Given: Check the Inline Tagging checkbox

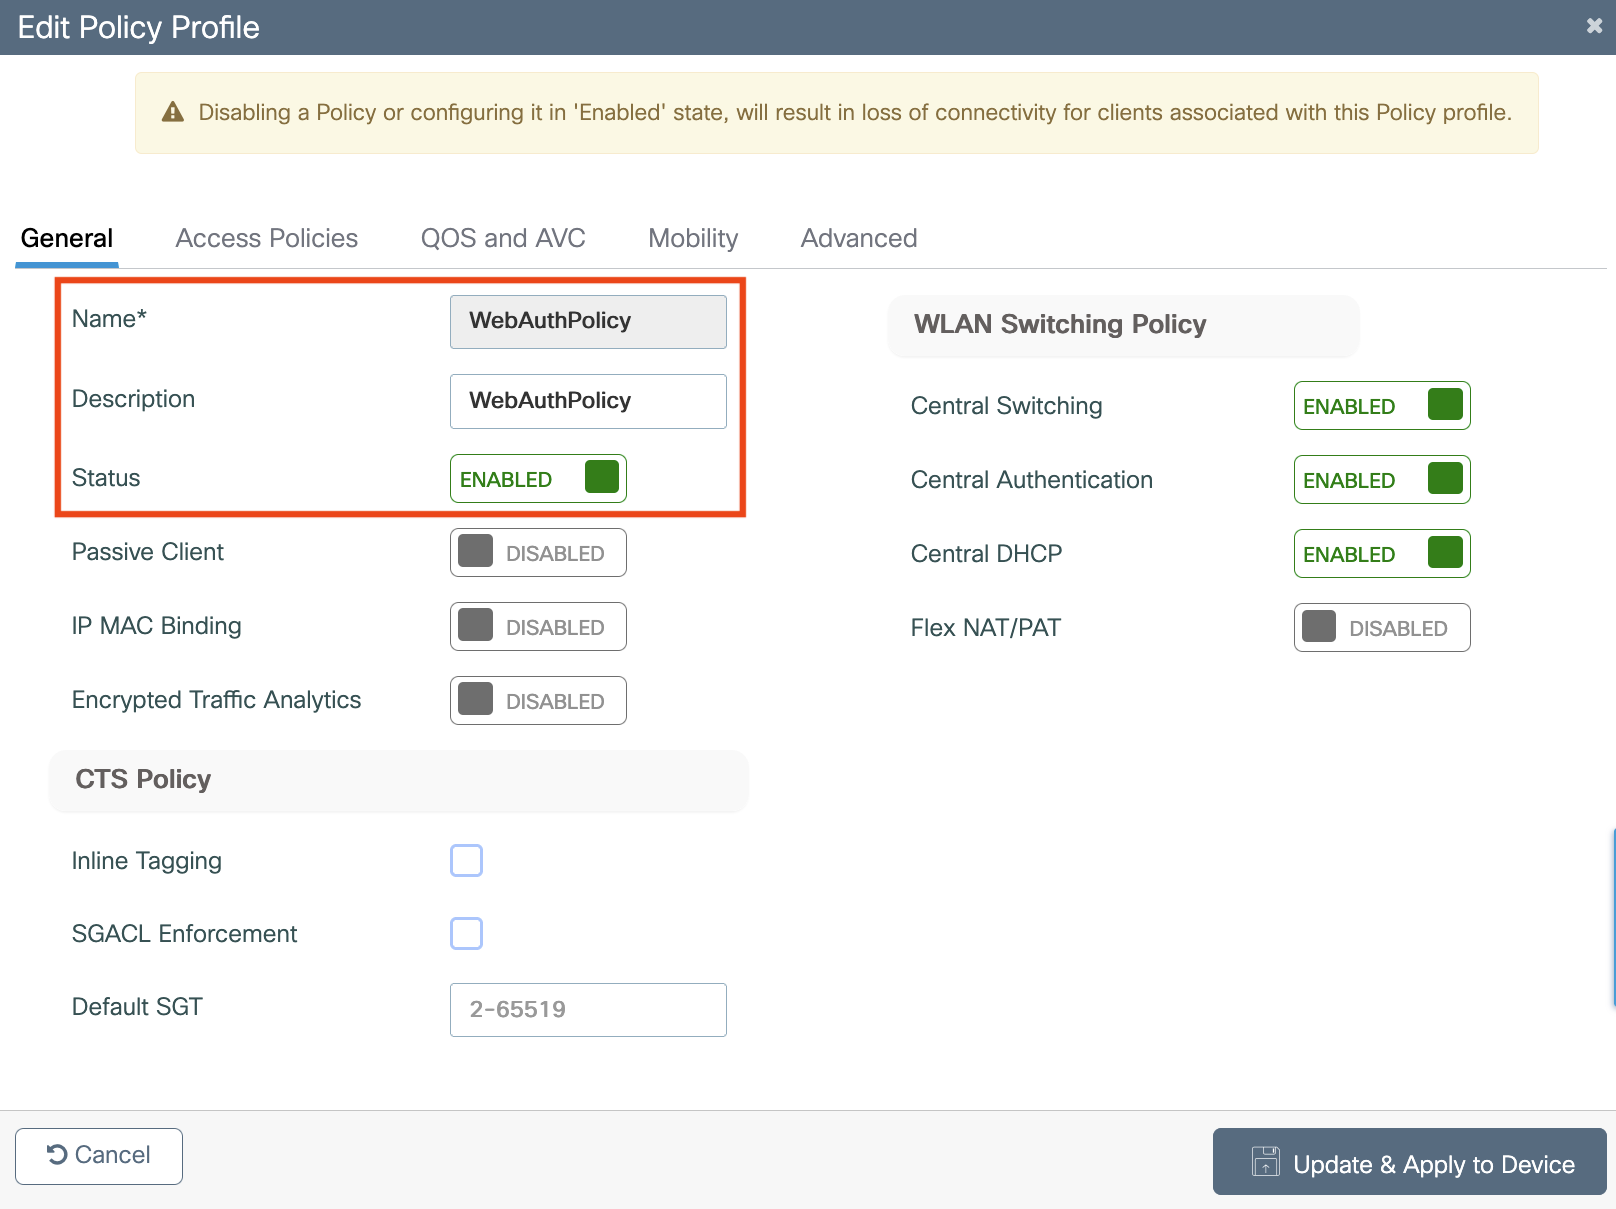Looking at the screenshot, I should [x=466, y=861].
